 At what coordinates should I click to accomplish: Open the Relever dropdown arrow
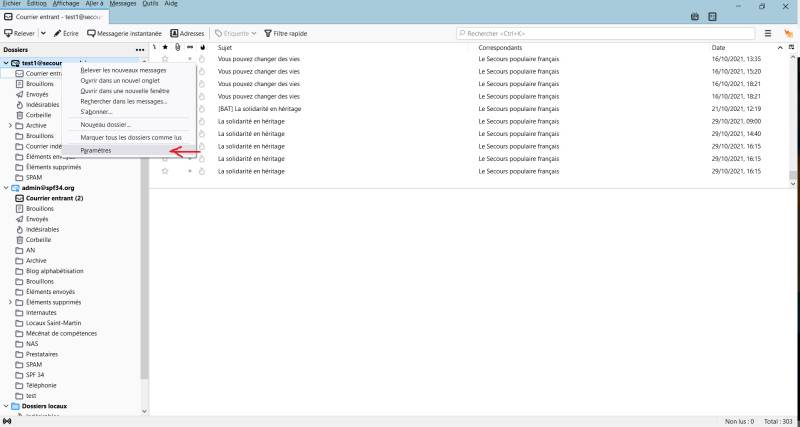pyautogui.click(x=43, y=33)
